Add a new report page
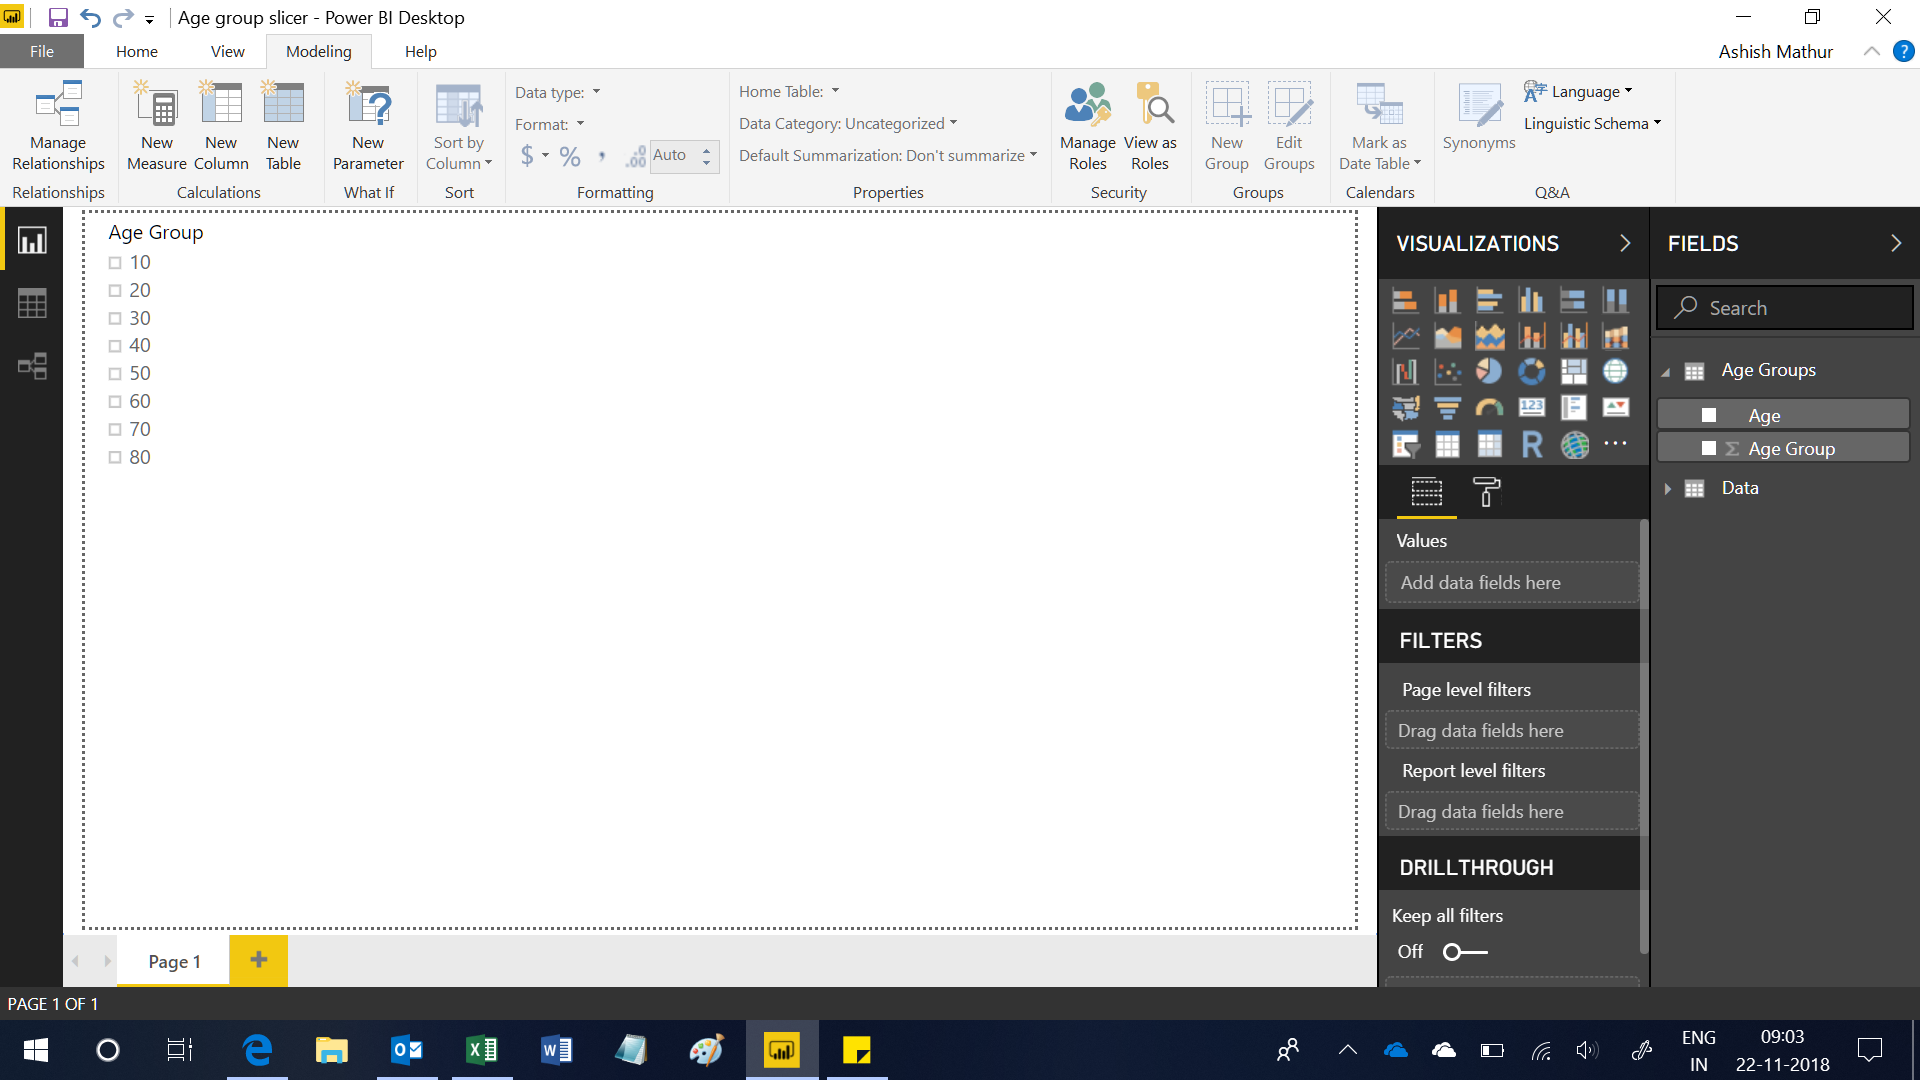 [258, 960]
